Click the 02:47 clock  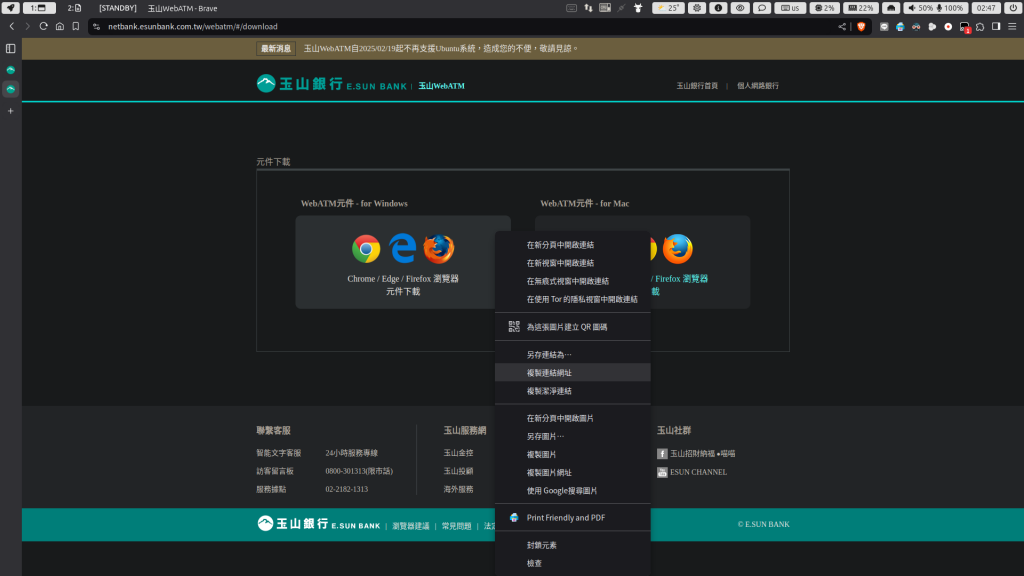pos(986,8)
